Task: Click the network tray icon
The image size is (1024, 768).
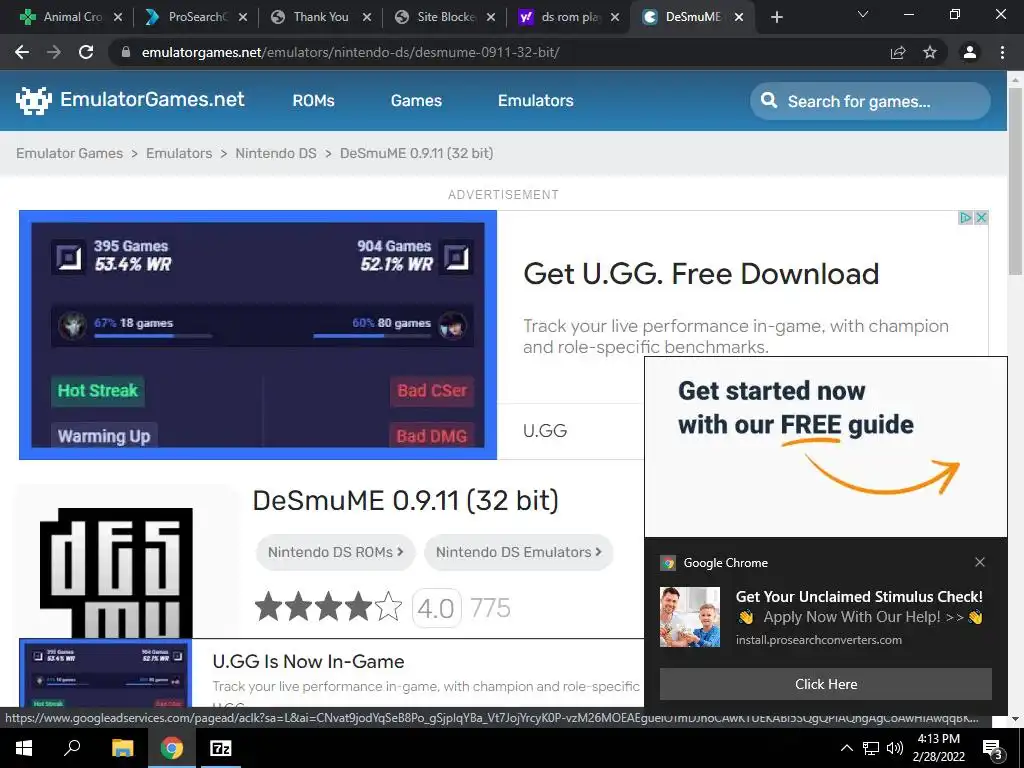Action: coord(871,748)
